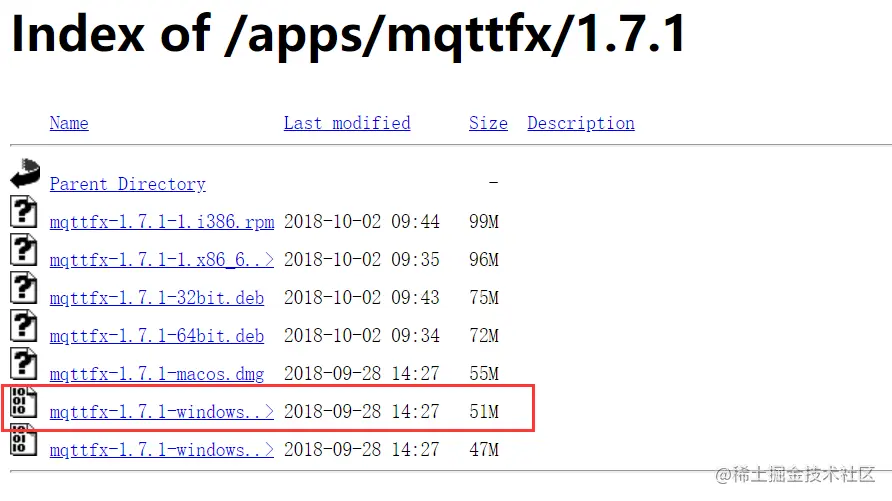The width and height of the screenshot is (892, 501).
Task: Download mqttfx-1.7.1-1.i386.rpm
Action: coord(162,222)
